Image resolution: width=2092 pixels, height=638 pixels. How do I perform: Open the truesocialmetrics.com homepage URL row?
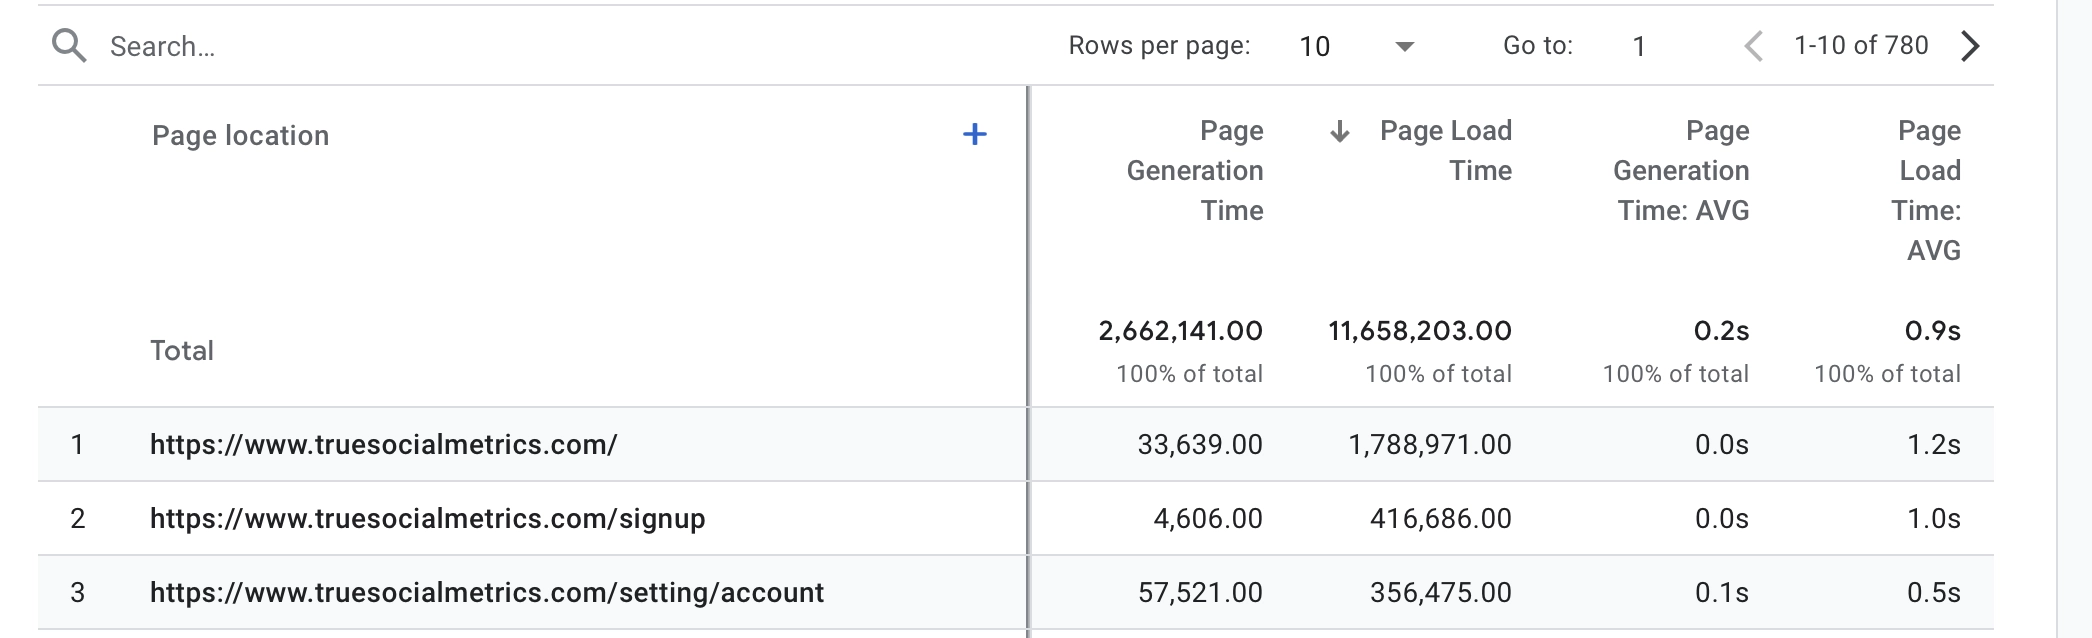pyautogui.click(x=383, y=444)
